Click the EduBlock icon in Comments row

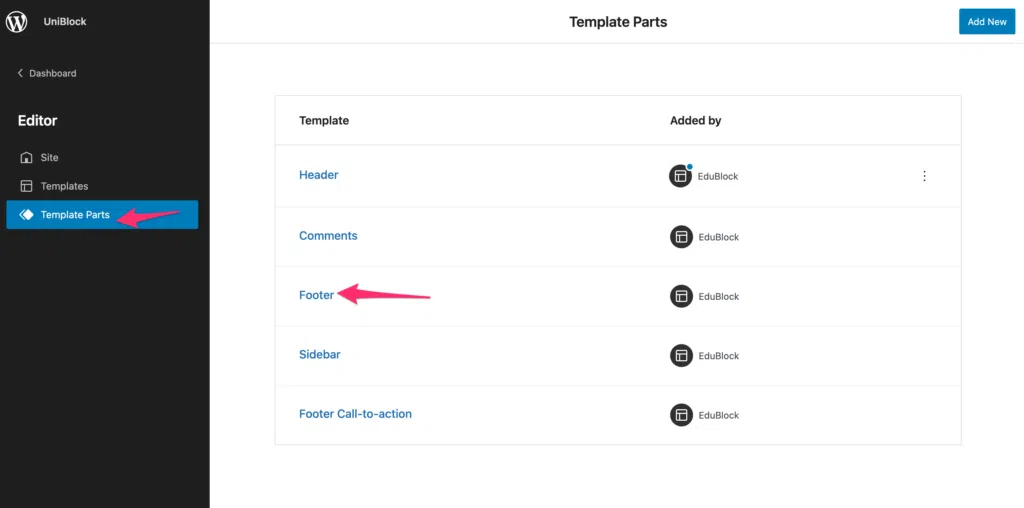[681, 237]
